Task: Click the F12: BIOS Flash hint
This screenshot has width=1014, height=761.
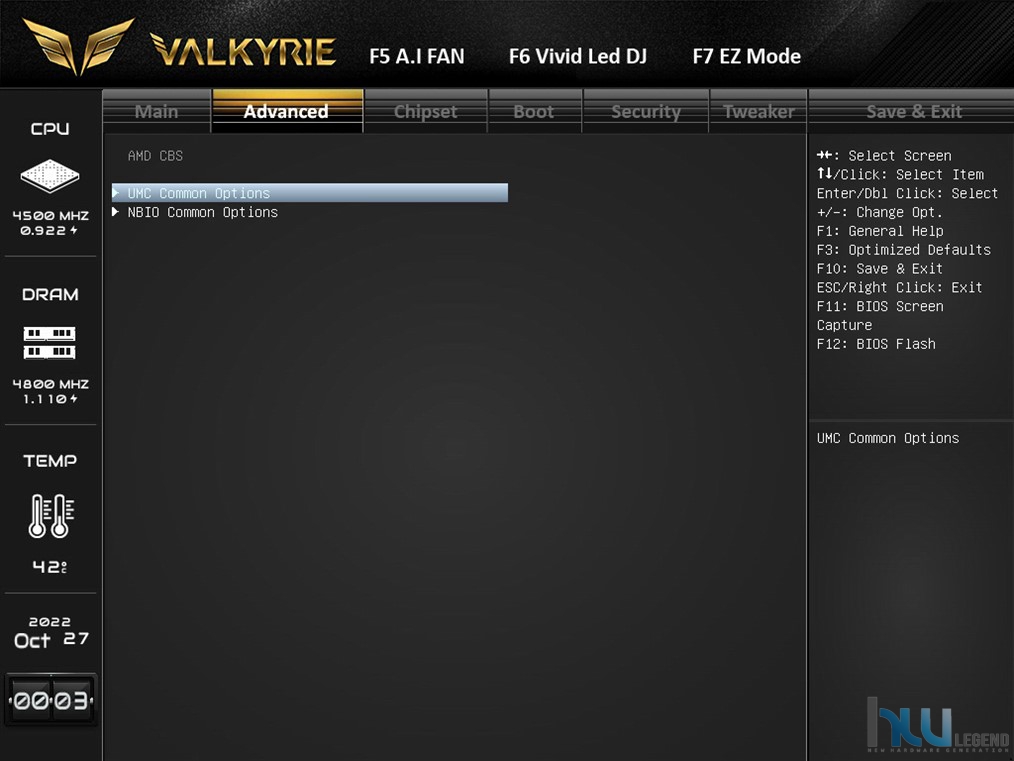Action: point(876,344)
